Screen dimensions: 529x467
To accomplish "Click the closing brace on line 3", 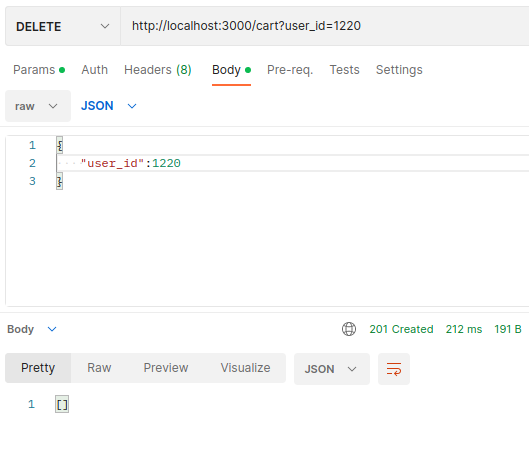I will pyautogui.click(x=59, y=181).
